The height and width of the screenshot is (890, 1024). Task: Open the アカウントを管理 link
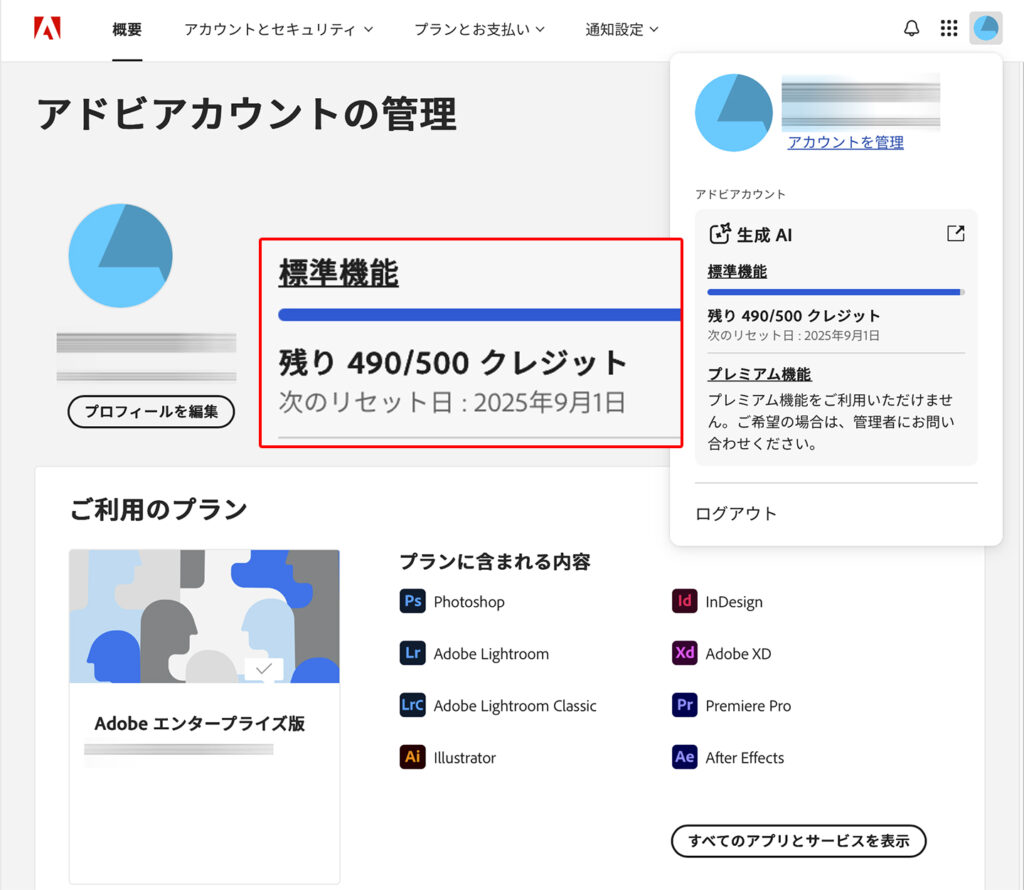(x=846, y=142)
